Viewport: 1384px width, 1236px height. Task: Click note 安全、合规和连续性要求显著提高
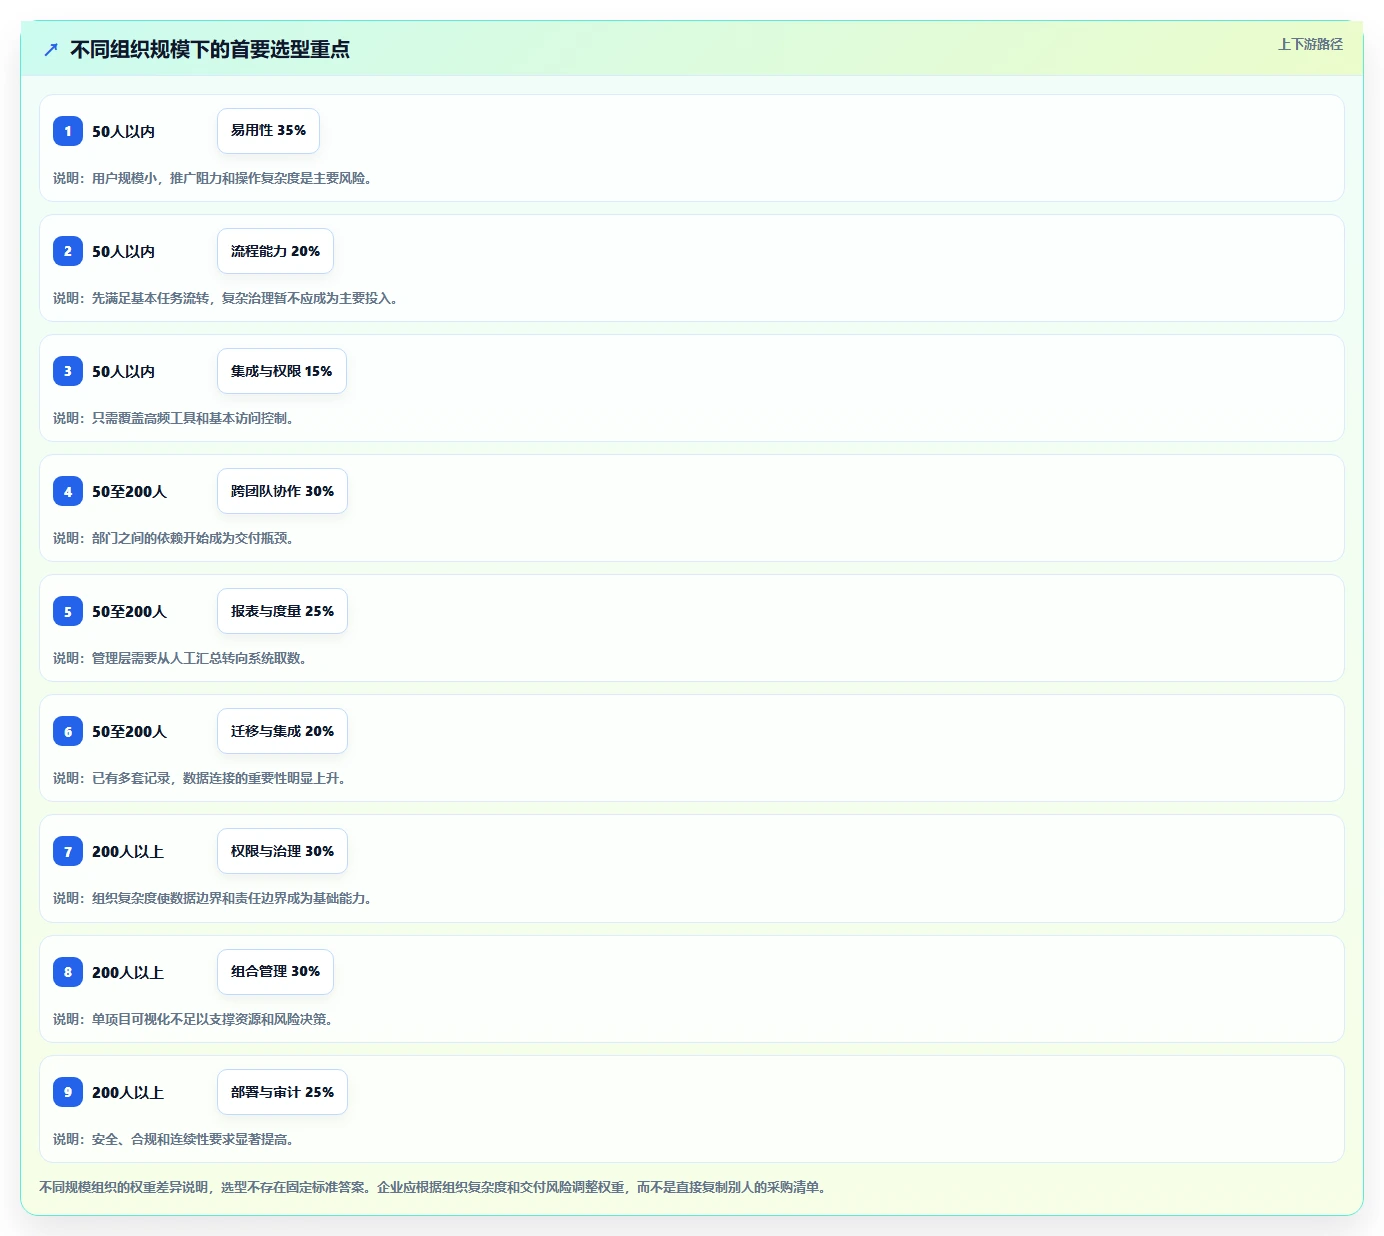tap(173, 1139)
